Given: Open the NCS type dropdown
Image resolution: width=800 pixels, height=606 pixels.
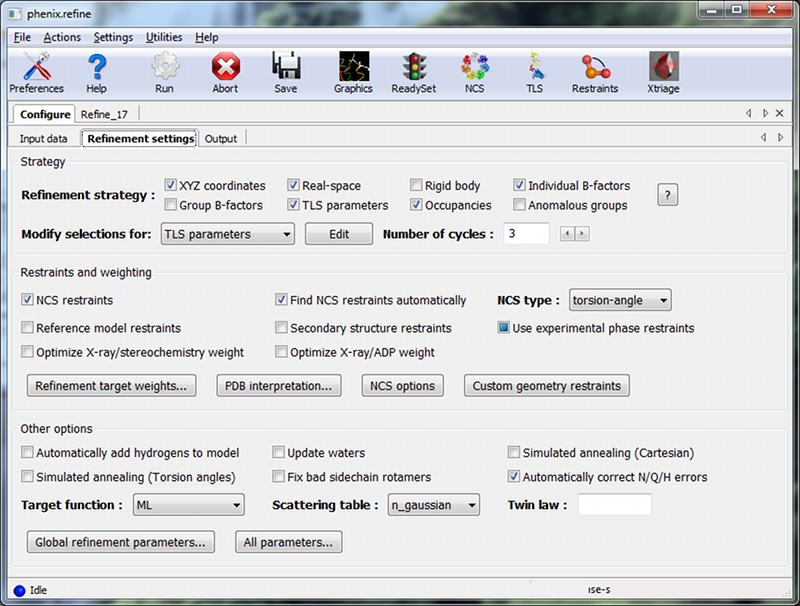Looking at the screenshot, I should pyautogui.click(x=618, y=299).
